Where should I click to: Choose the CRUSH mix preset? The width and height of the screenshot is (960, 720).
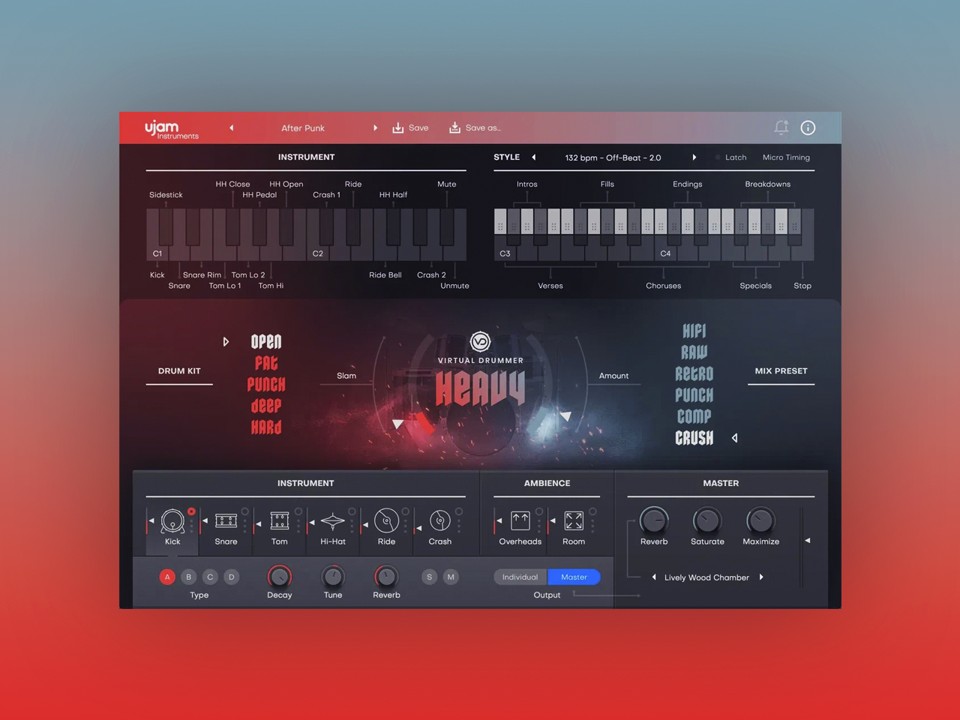point(694,438)
